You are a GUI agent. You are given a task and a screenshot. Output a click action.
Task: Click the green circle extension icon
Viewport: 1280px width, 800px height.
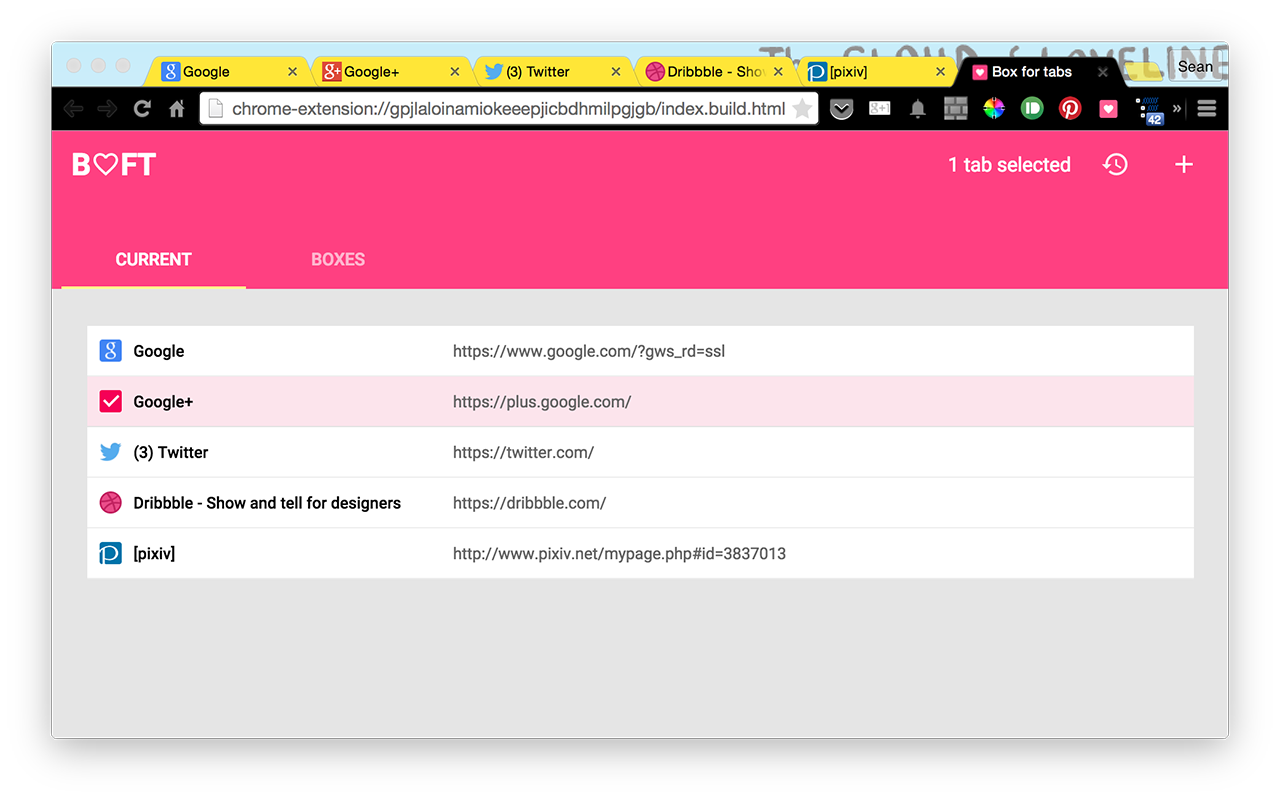pos(1032,109)
